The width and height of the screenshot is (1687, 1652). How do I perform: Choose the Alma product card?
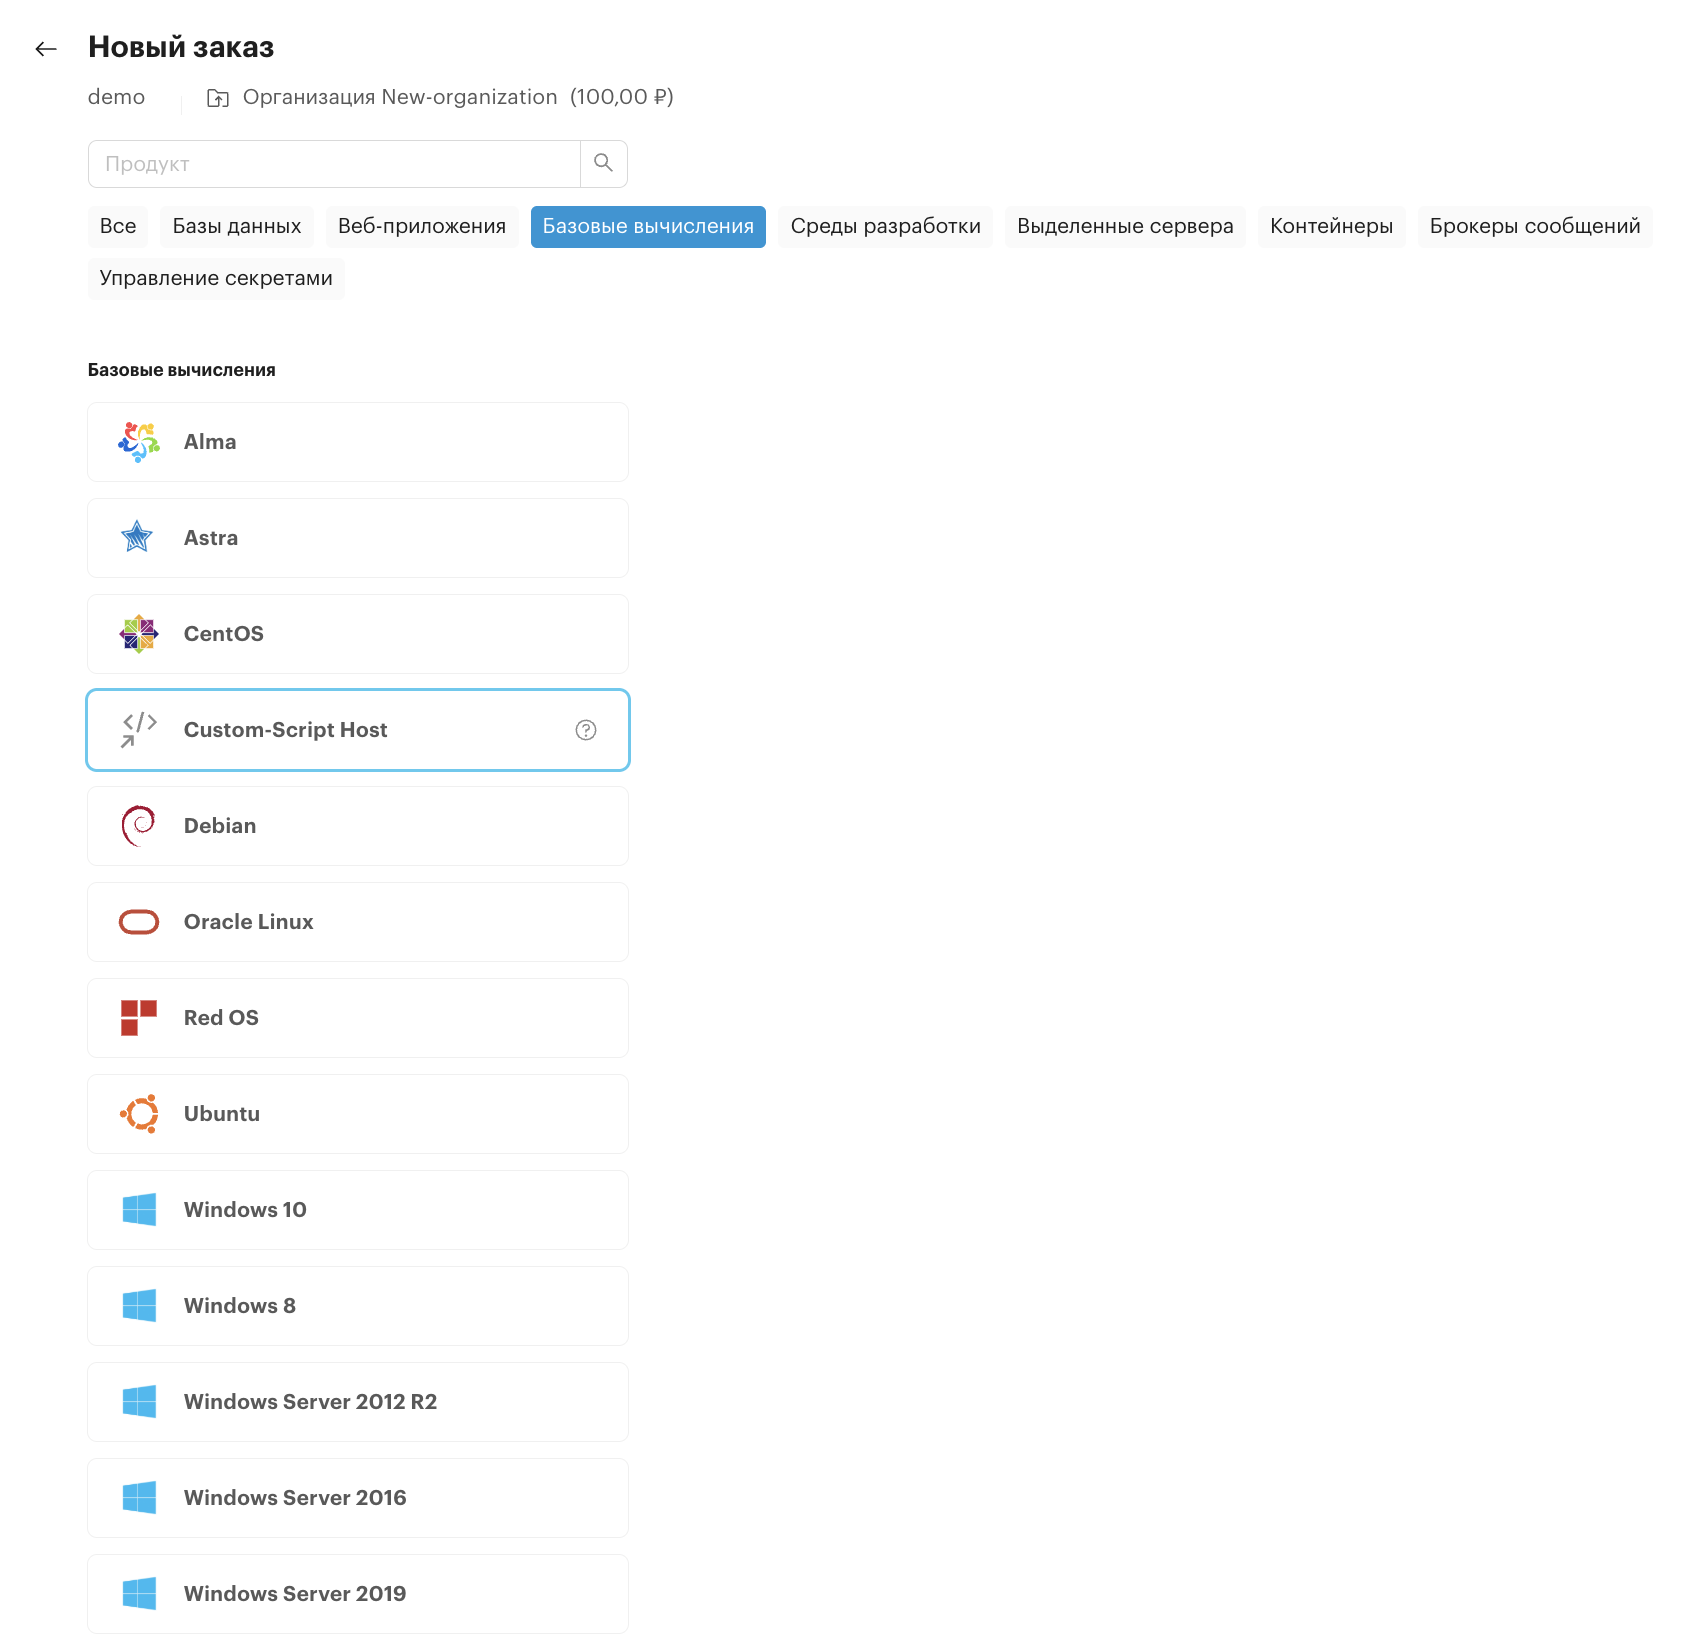tap(358, 442)
